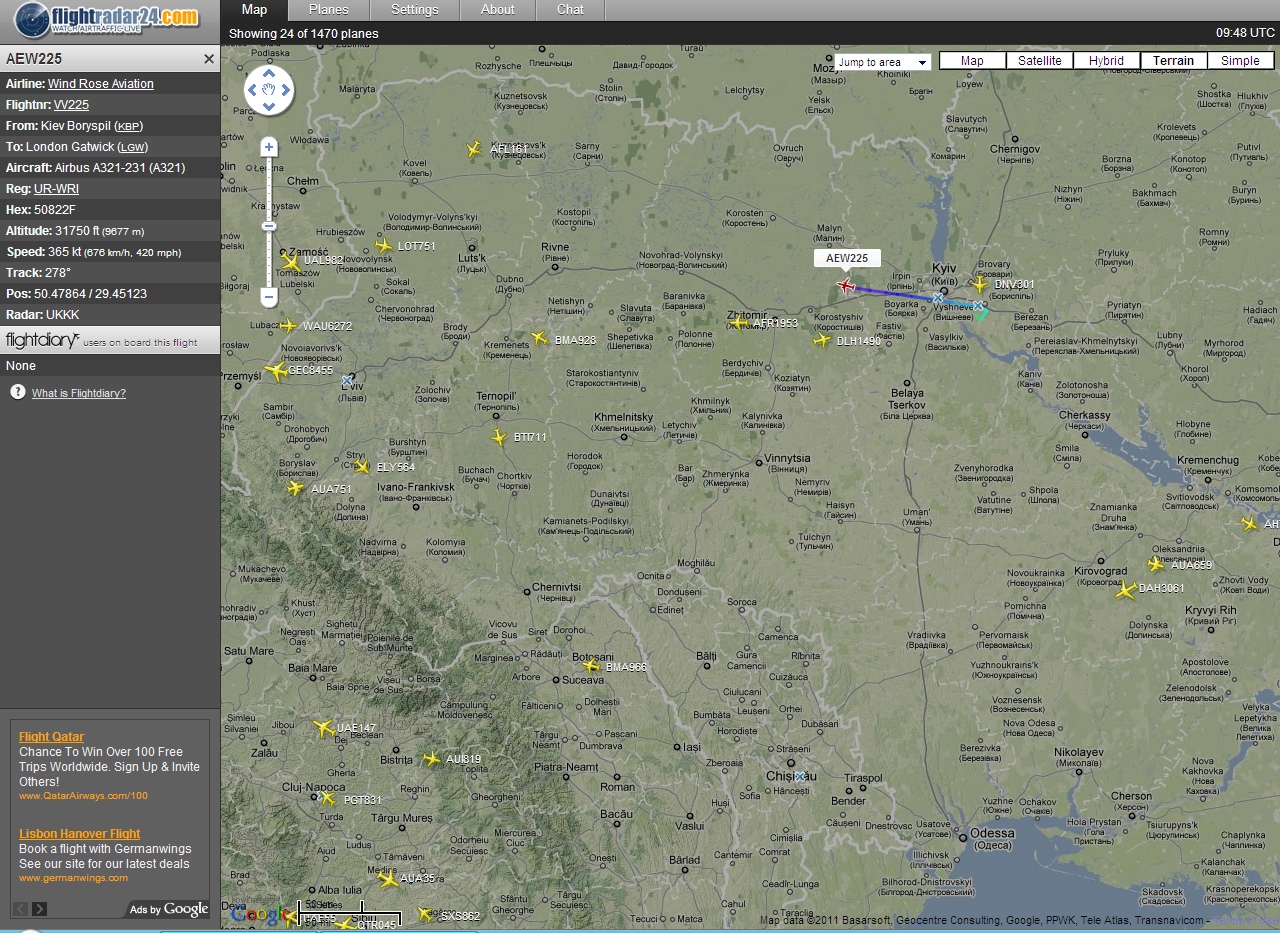Open the UR-WRI registration link
Image resolution: width=1280 pixels, height=933 pixels.
click(56, 189)
